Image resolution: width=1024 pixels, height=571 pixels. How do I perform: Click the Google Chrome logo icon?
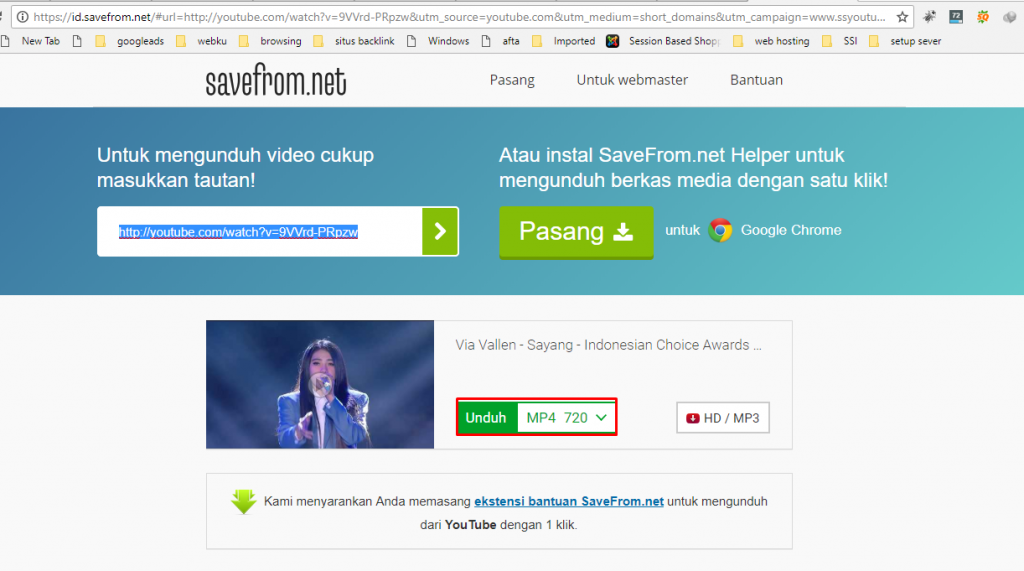(x=720, y=230)
